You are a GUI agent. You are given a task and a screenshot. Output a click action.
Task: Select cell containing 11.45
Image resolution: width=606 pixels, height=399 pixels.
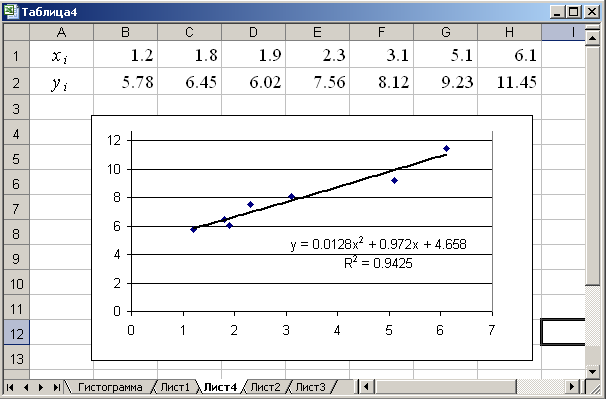[509, 82]
